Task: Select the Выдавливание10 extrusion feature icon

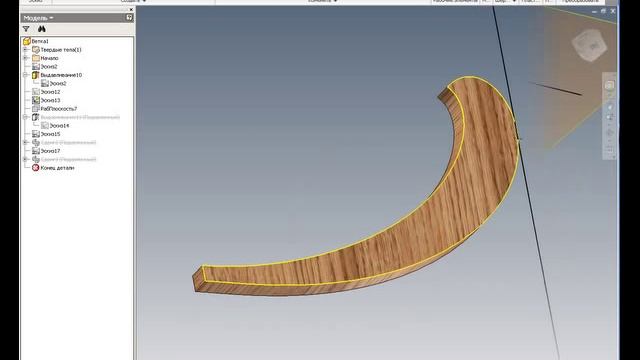Action: [x=36, y=75]
